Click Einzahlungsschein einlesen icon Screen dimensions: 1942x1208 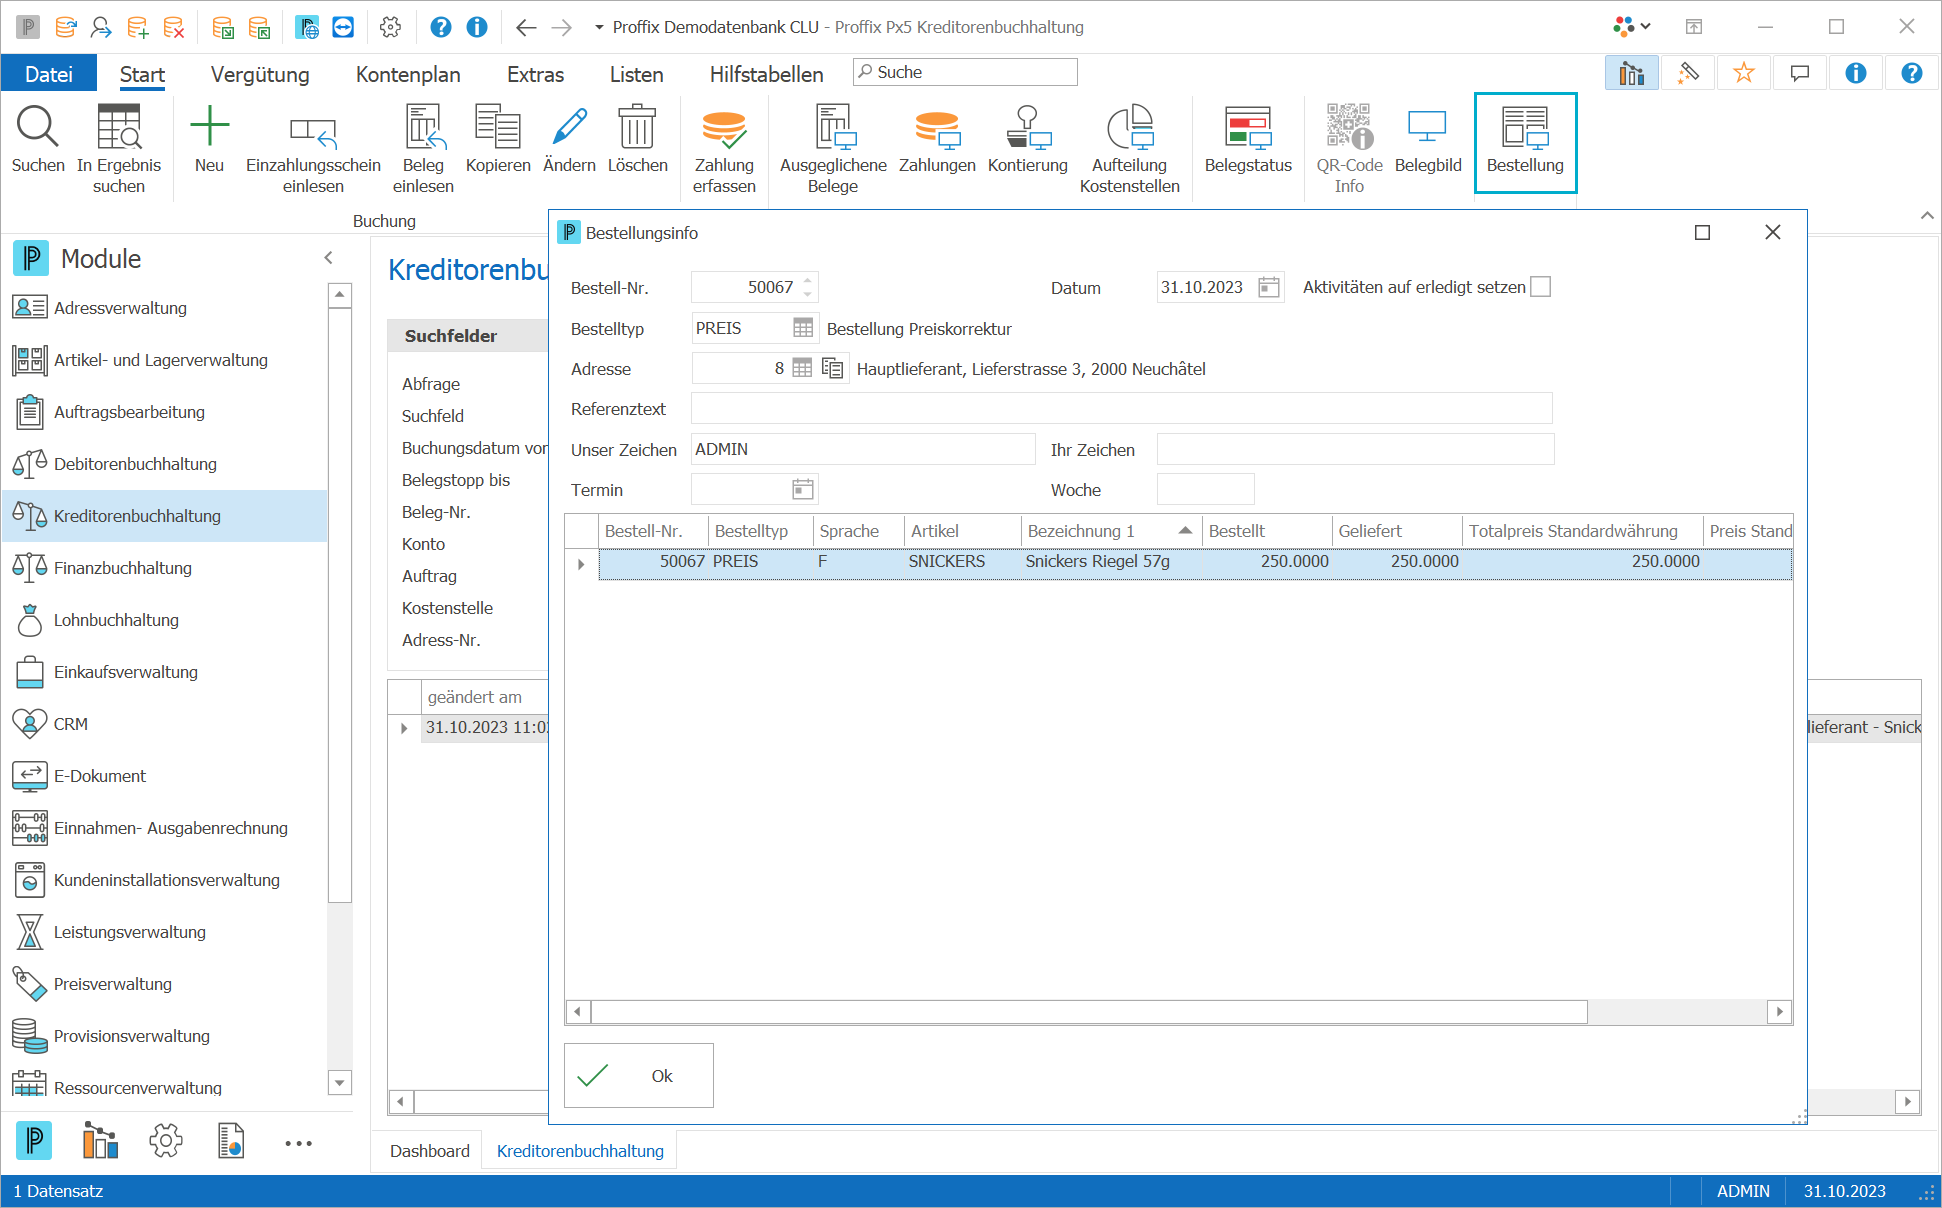click(313, 150)
